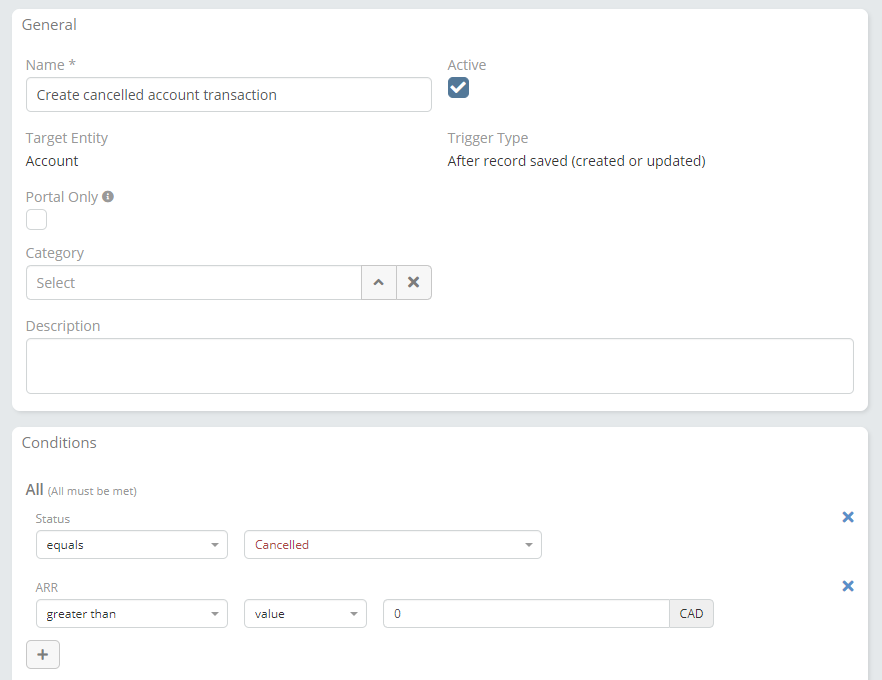882x680 pixels.
Task: Click the CAD currency label
Action: pos(691,614)
